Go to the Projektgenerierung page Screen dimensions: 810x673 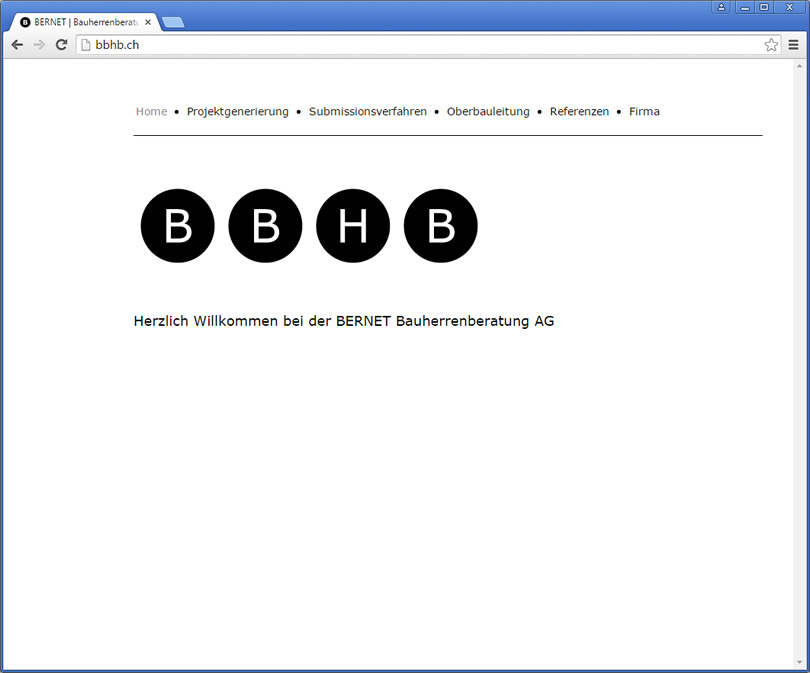(237, 112)
